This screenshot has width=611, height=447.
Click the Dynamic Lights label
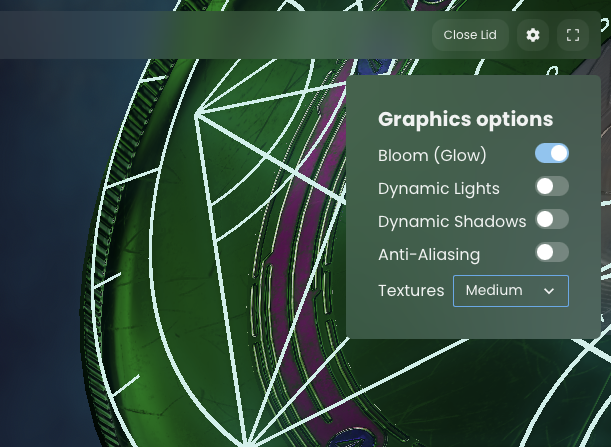(x=439, y=189)
